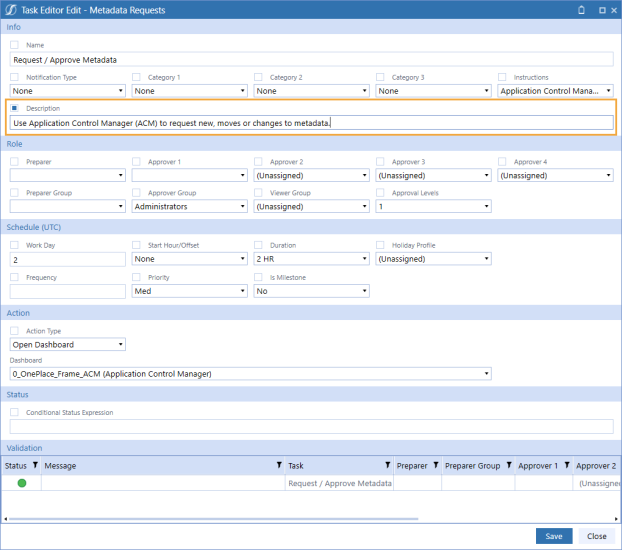Filter the Task column in Validation grid
The width and height of the screenshot is (622, 550).
pyautogui.click(x=388, y=465)
